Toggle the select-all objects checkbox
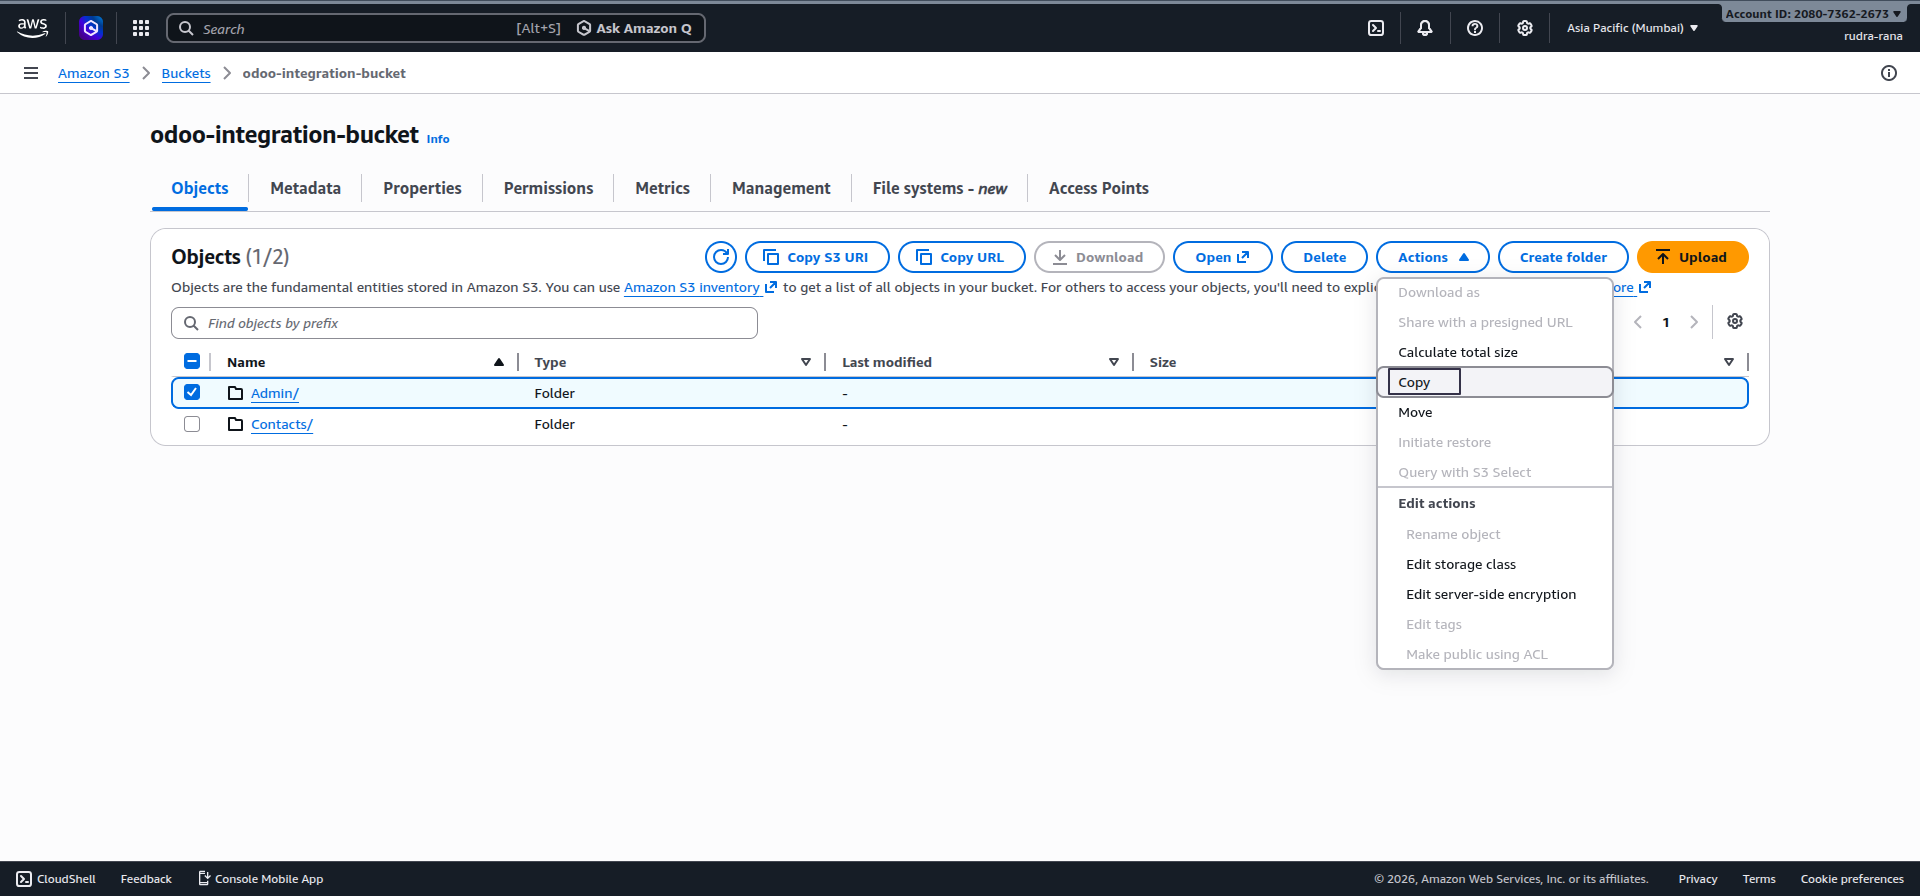1920x896 pixels. coord(192,361)
